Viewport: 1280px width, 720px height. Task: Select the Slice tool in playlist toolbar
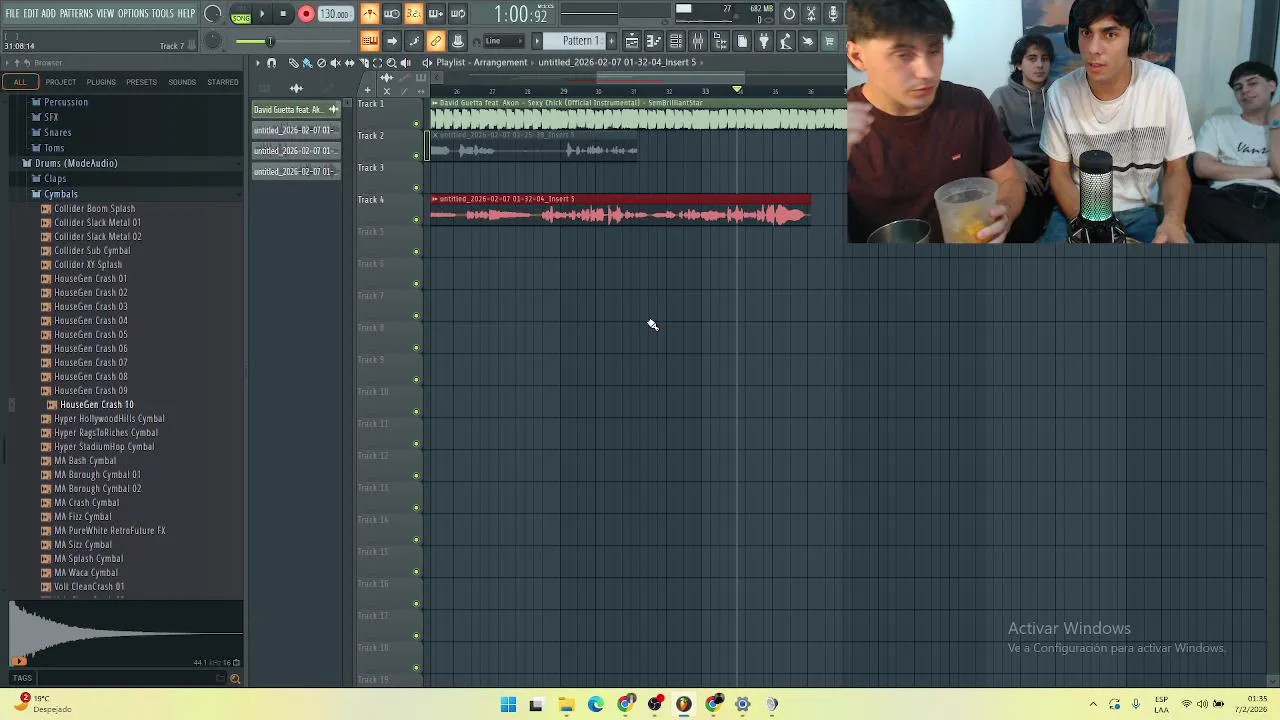363,62
